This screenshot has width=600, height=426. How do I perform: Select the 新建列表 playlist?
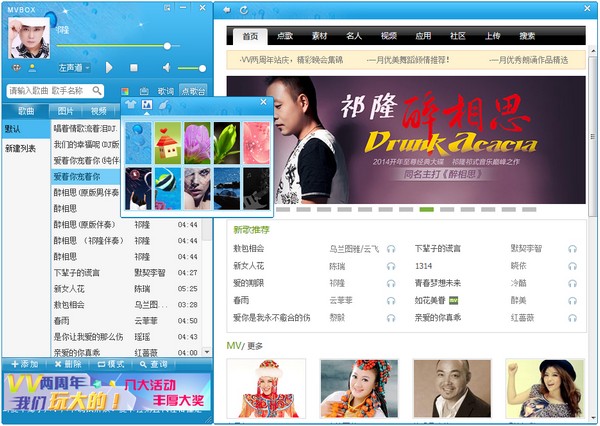pos(26,148)
